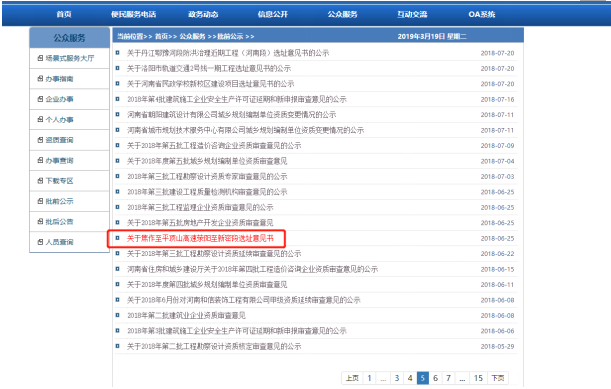Select 场景式服务大厅 in the sidebar

click(x=69, y=58)
